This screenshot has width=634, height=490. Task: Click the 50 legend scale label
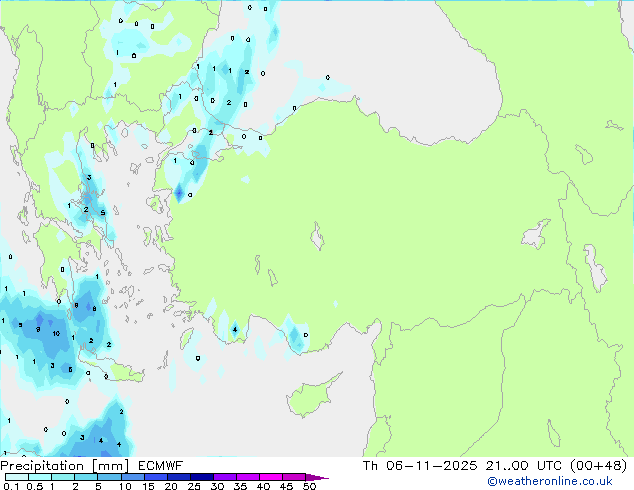tap(309, 486)
